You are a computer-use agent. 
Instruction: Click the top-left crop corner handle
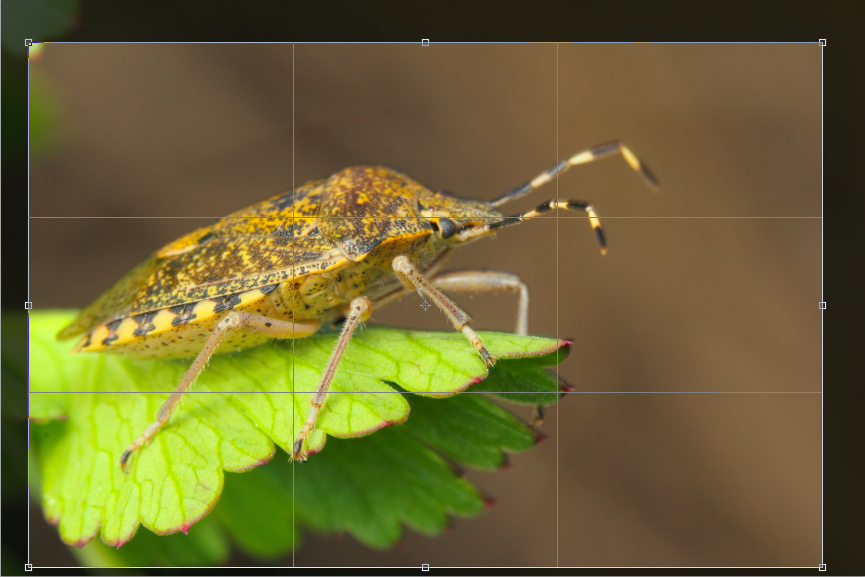click(x=29, y=42)
